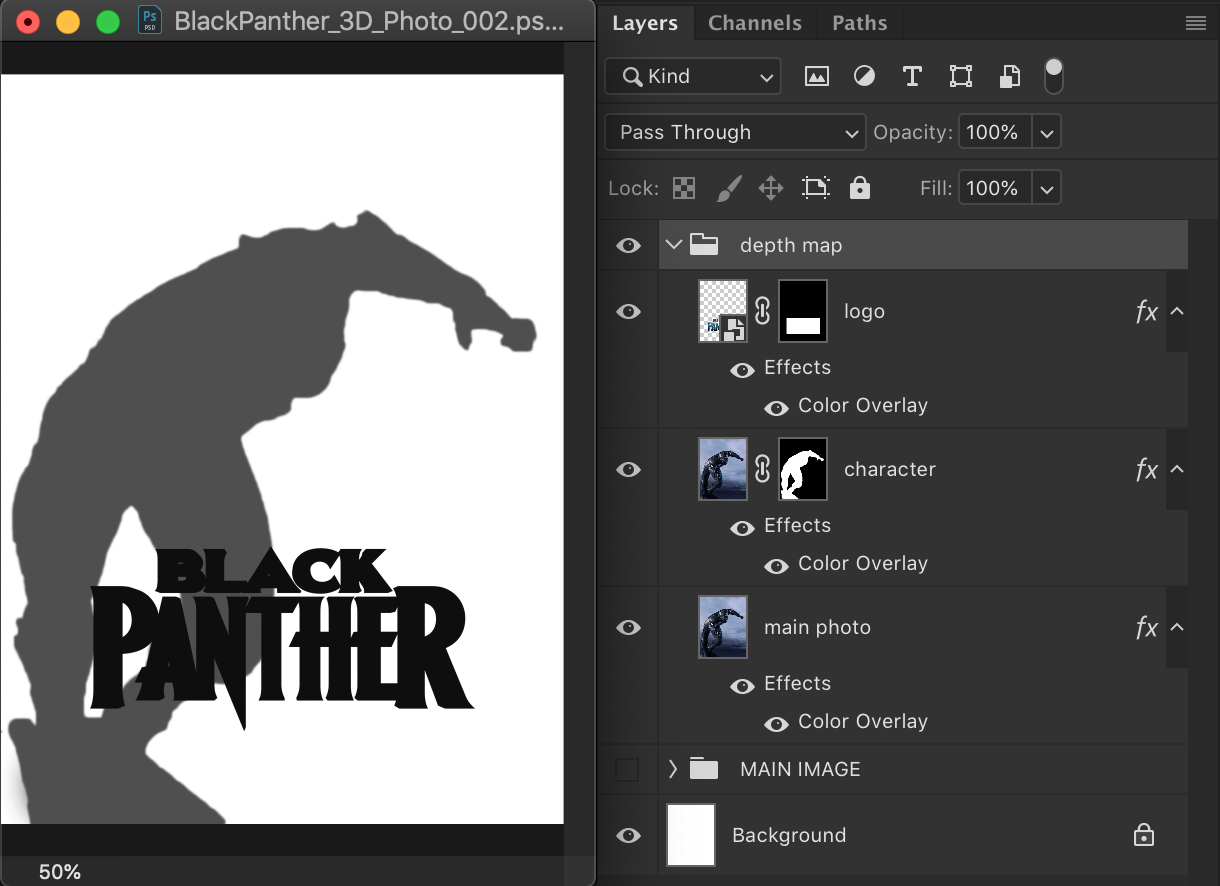Lock transparent pixels icon
Viewport: 1220px width, 886px height.
684,188
